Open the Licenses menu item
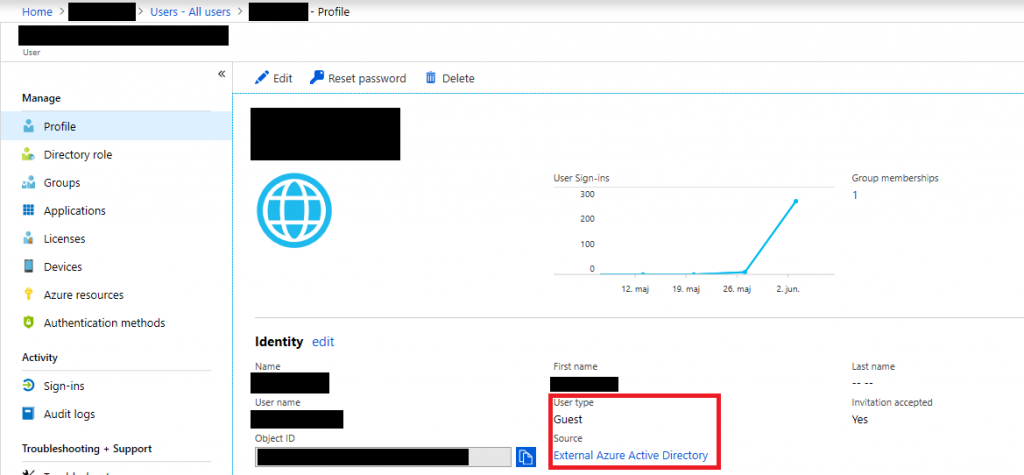Viewport: 1024px width, 475px height. pos(64,239)
